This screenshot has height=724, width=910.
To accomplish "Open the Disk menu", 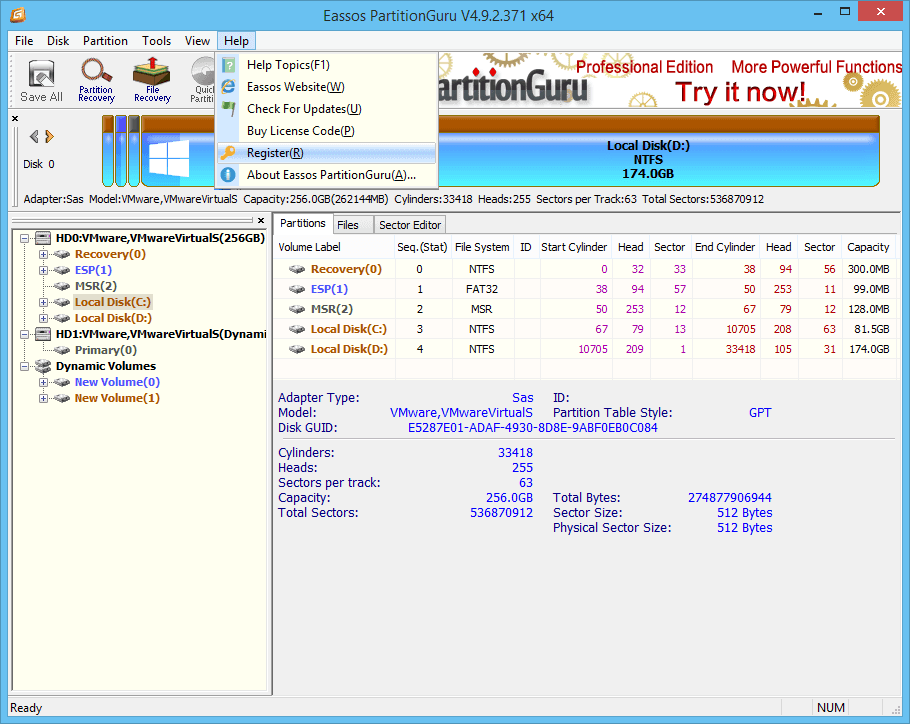I will (x=58, y=41).
